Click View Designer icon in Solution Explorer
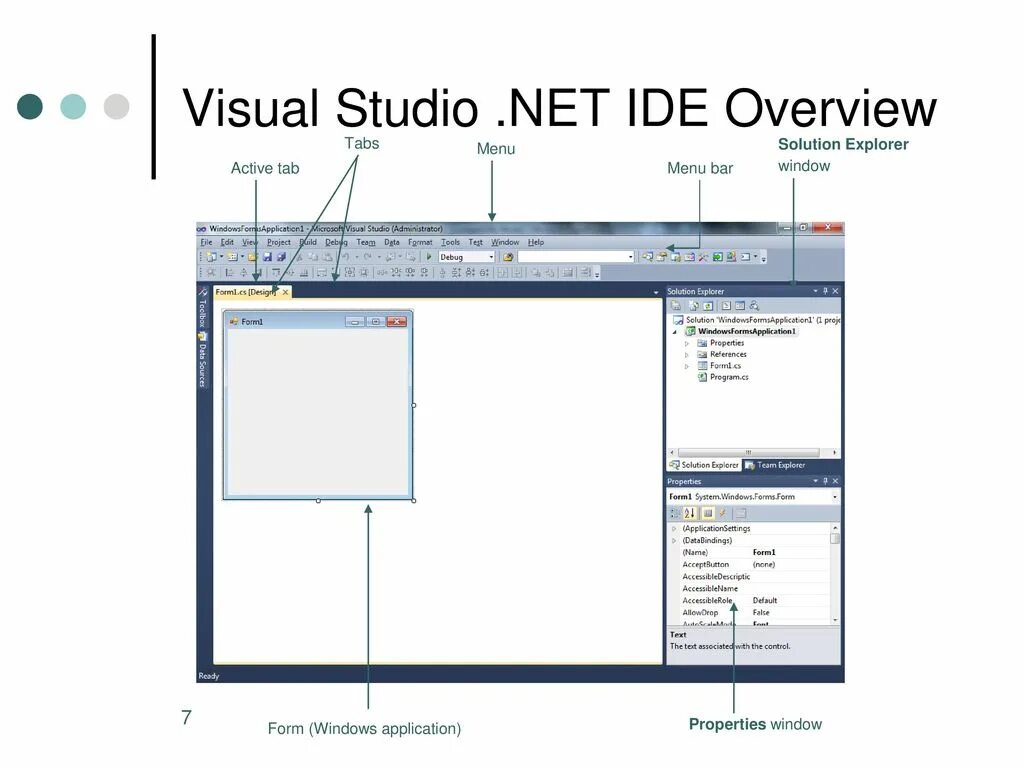This screenshot has height=768, width=1024. pos(740,306)
